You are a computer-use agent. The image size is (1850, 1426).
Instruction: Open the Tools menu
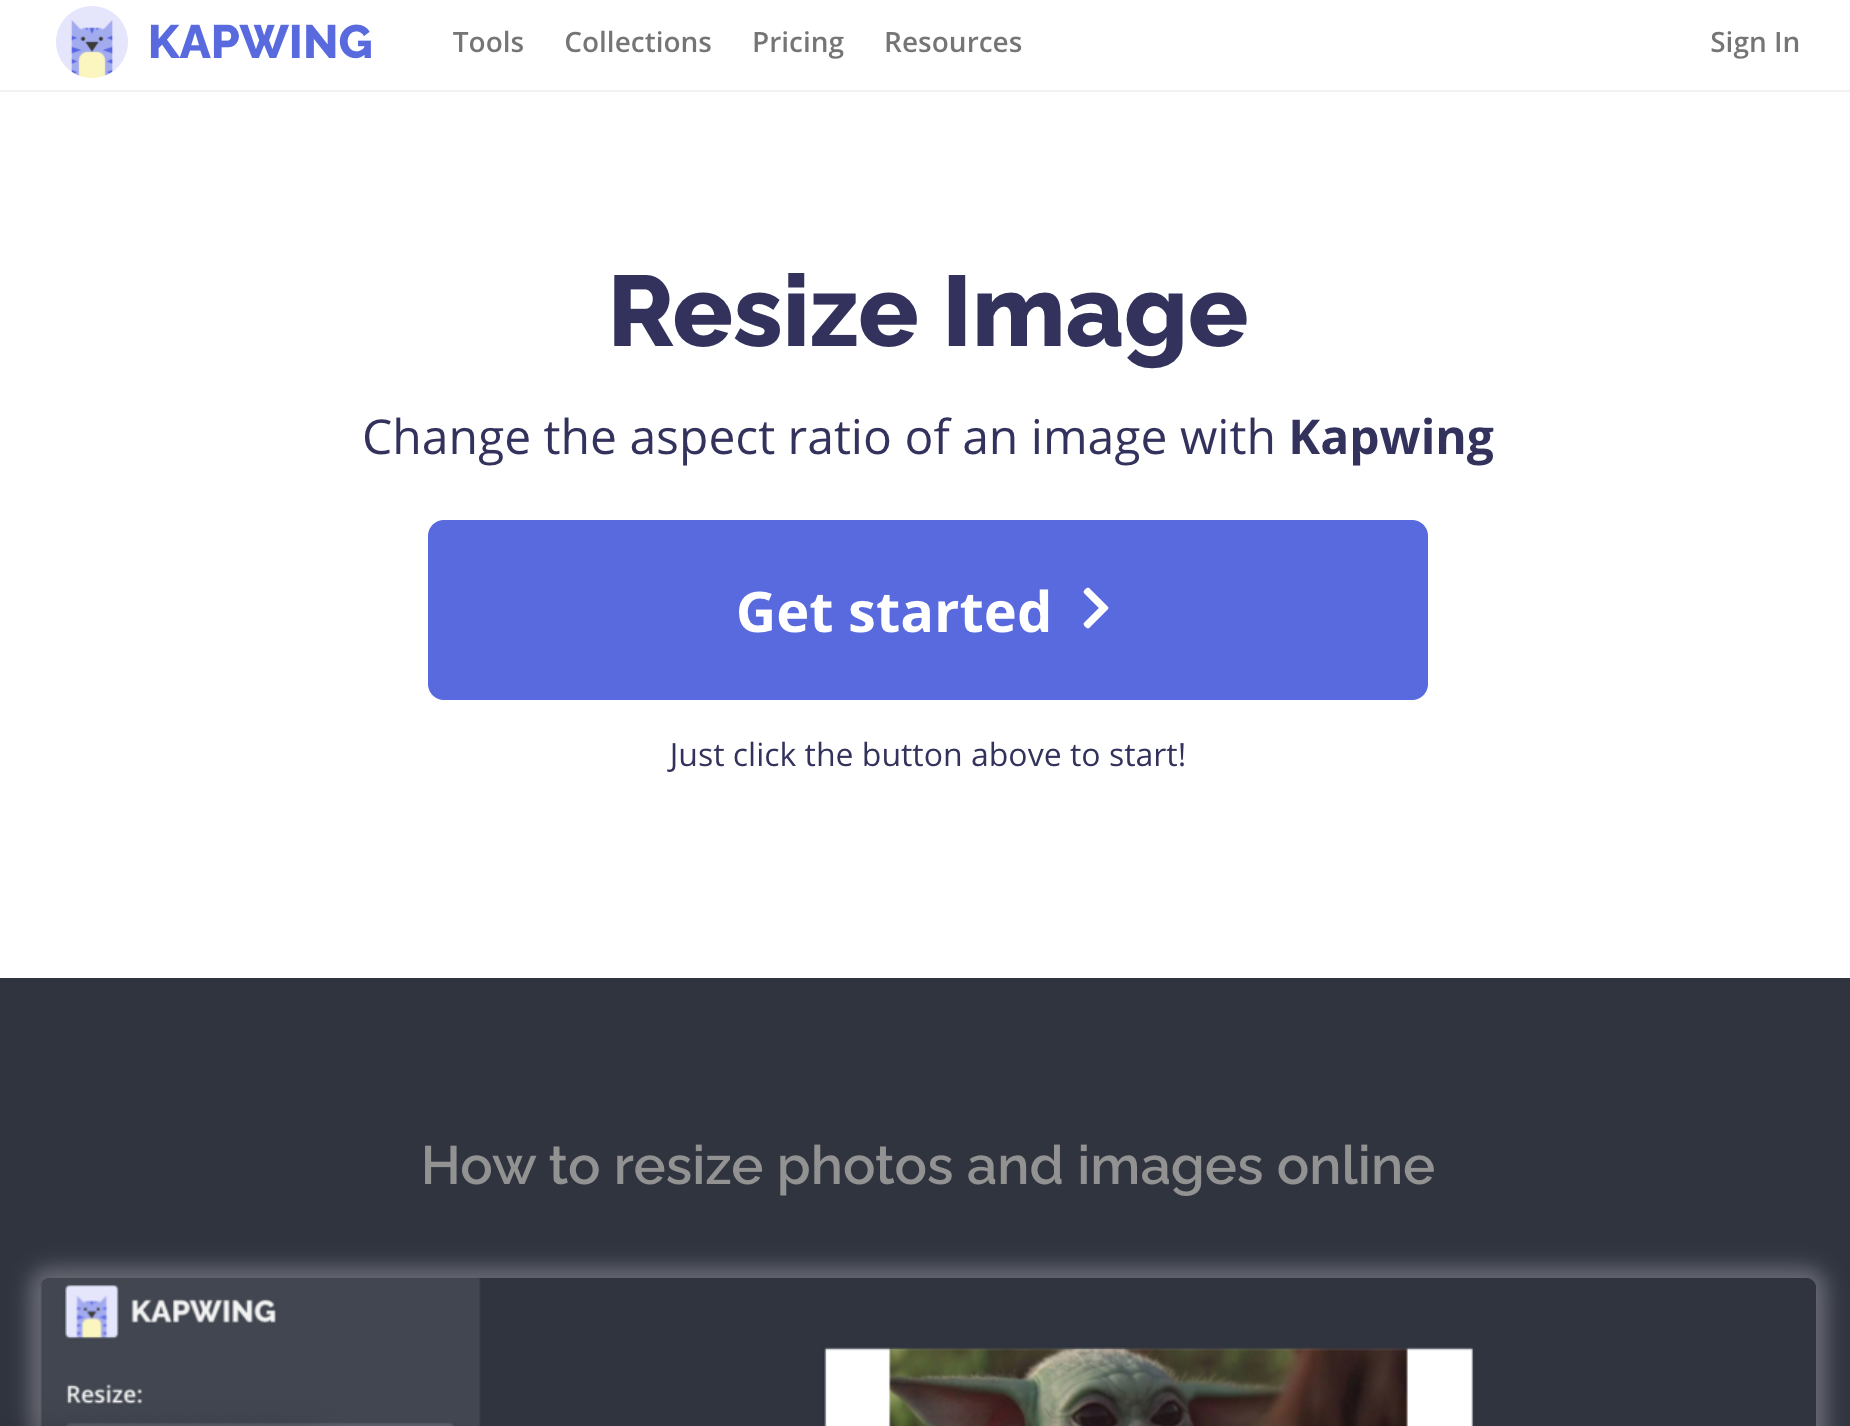pyautogui.click(x=488, y=42)
